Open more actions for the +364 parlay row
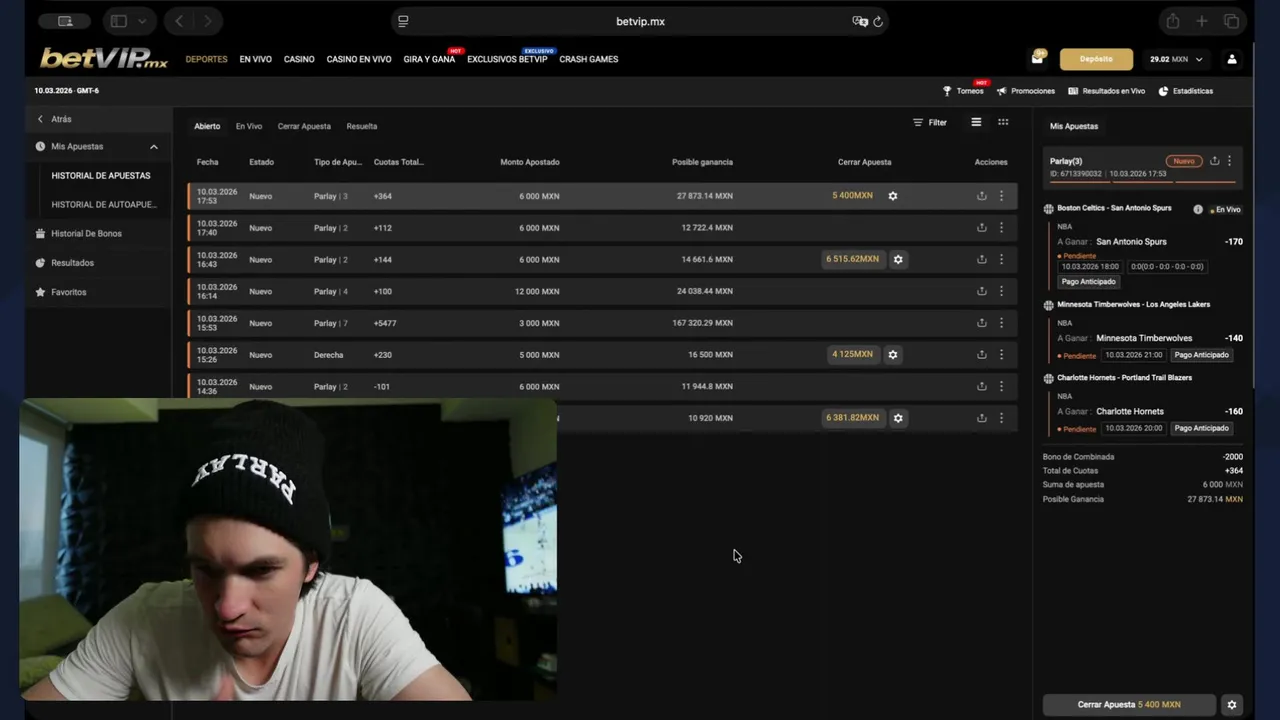 pos(1001,196)
